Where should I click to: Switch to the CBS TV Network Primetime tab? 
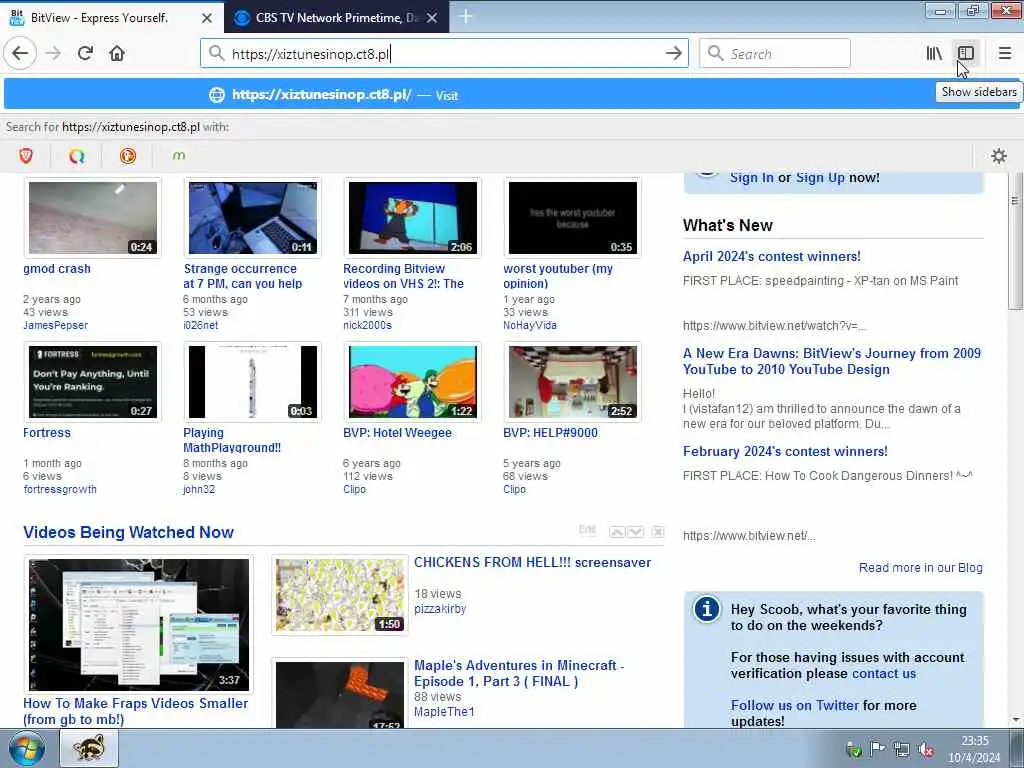click(x=337, y=17)
